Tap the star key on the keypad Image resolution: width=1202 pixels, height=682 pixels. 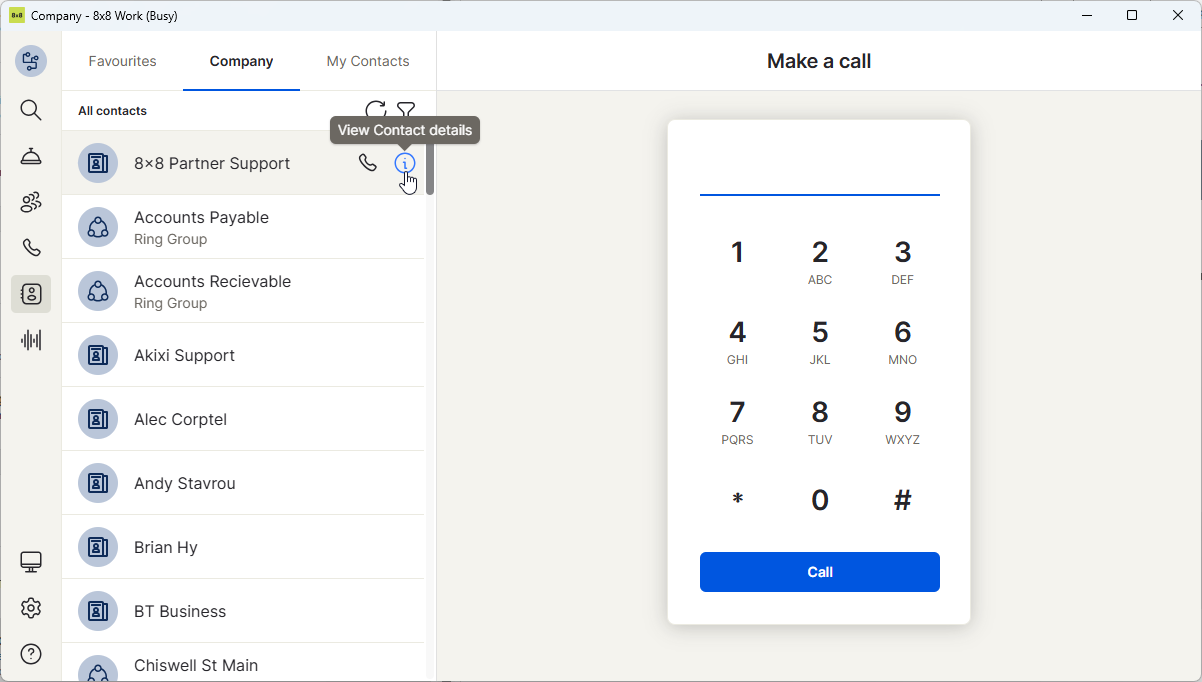[737, 500]
